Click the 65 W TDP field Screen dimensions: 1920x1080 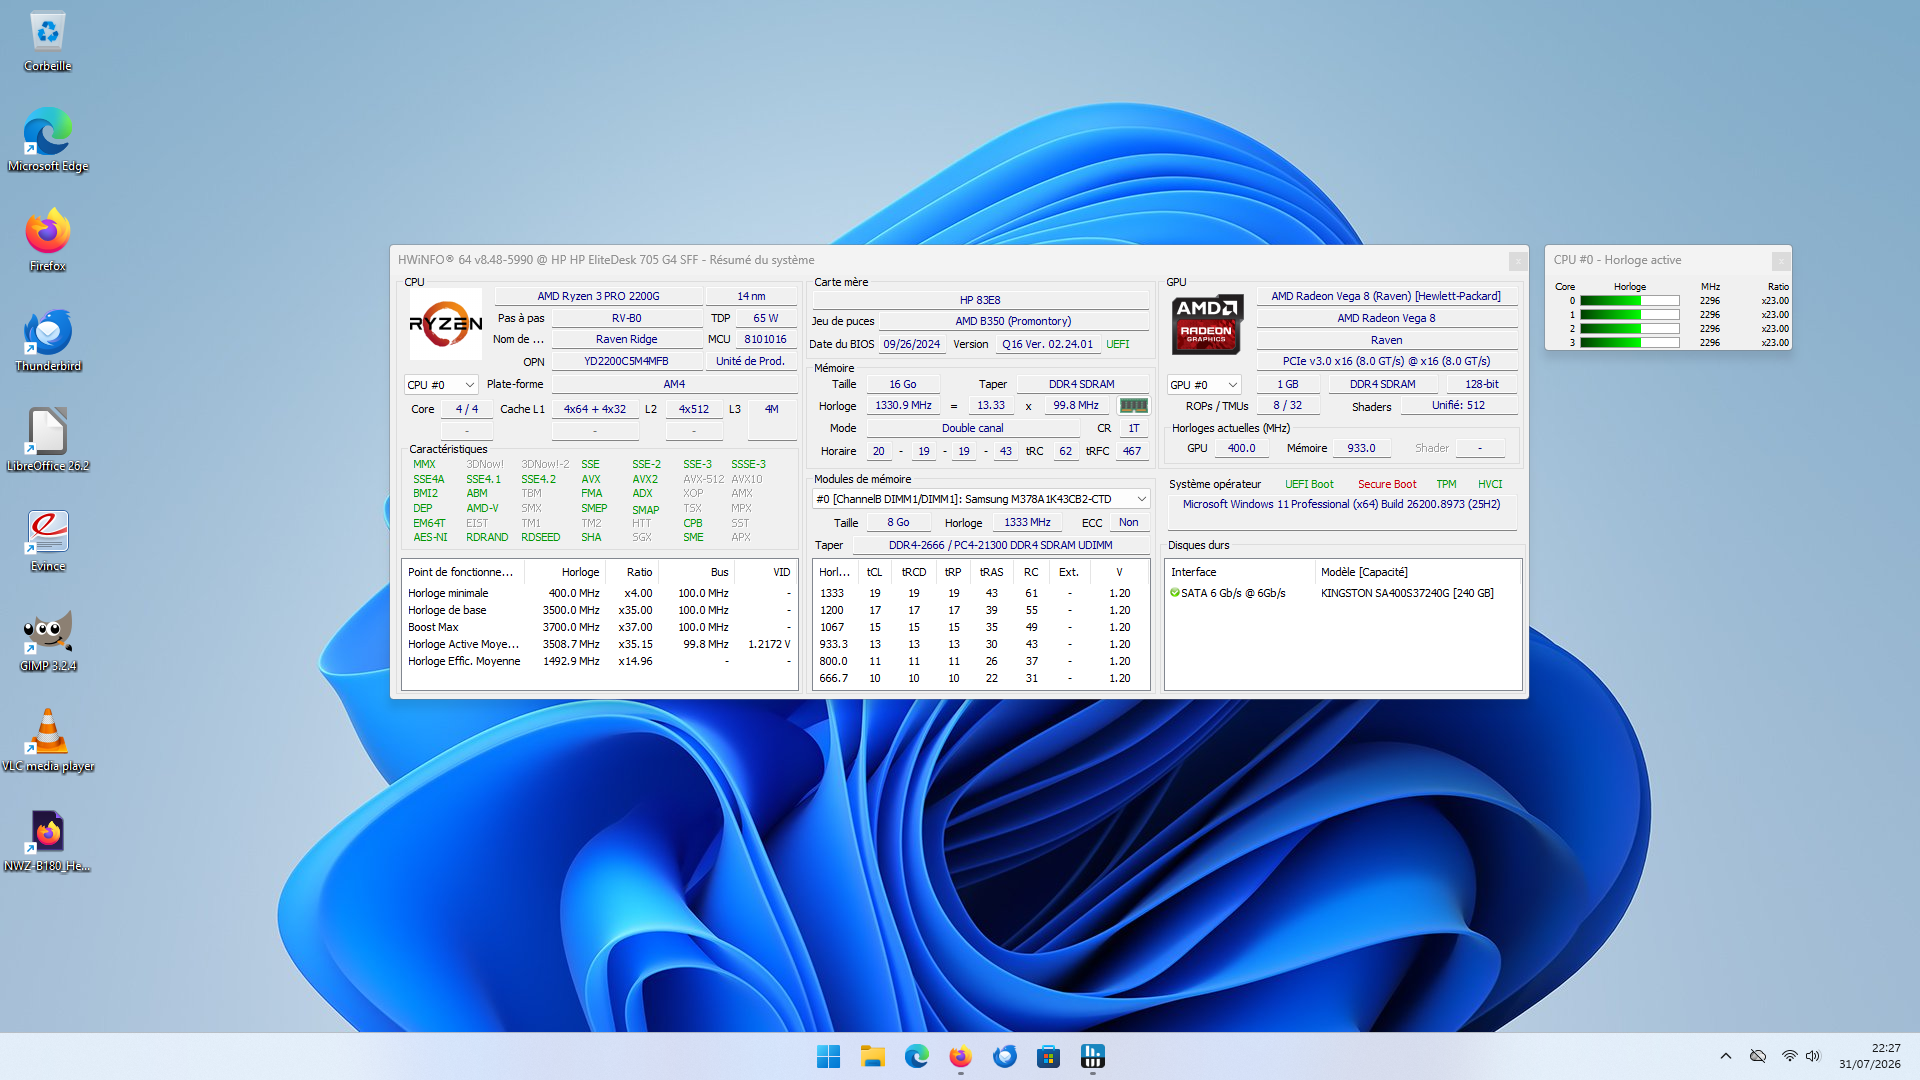[766, 318]
